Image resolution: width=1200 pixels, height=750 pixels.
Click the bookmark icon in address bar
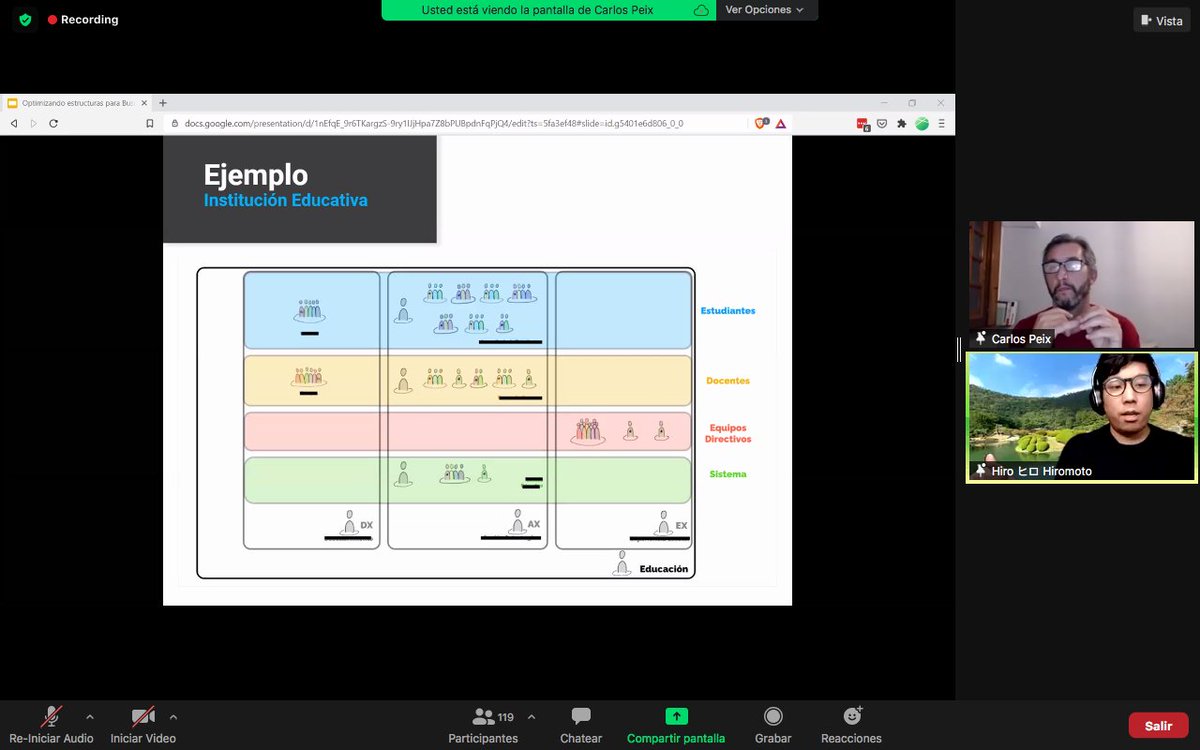149,123
